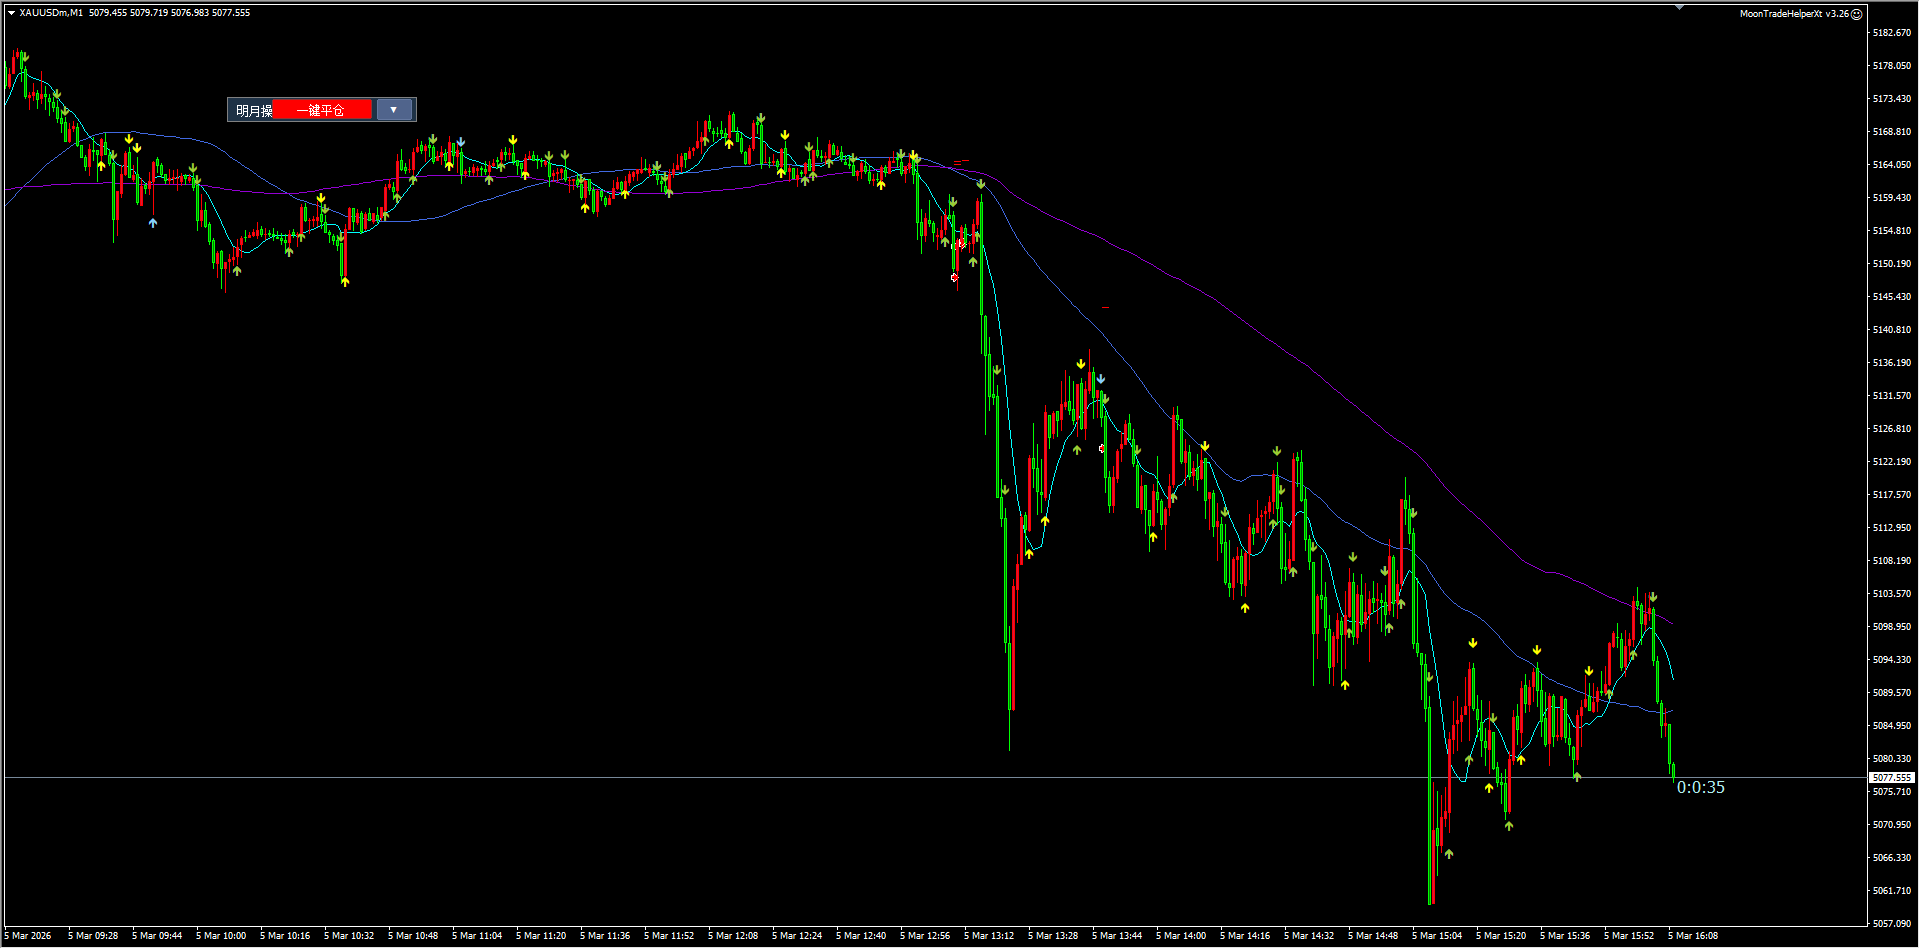Screen dimensions: 1920x949
Task: Expand the panel with the ▼ button
Action: (394, 110)
